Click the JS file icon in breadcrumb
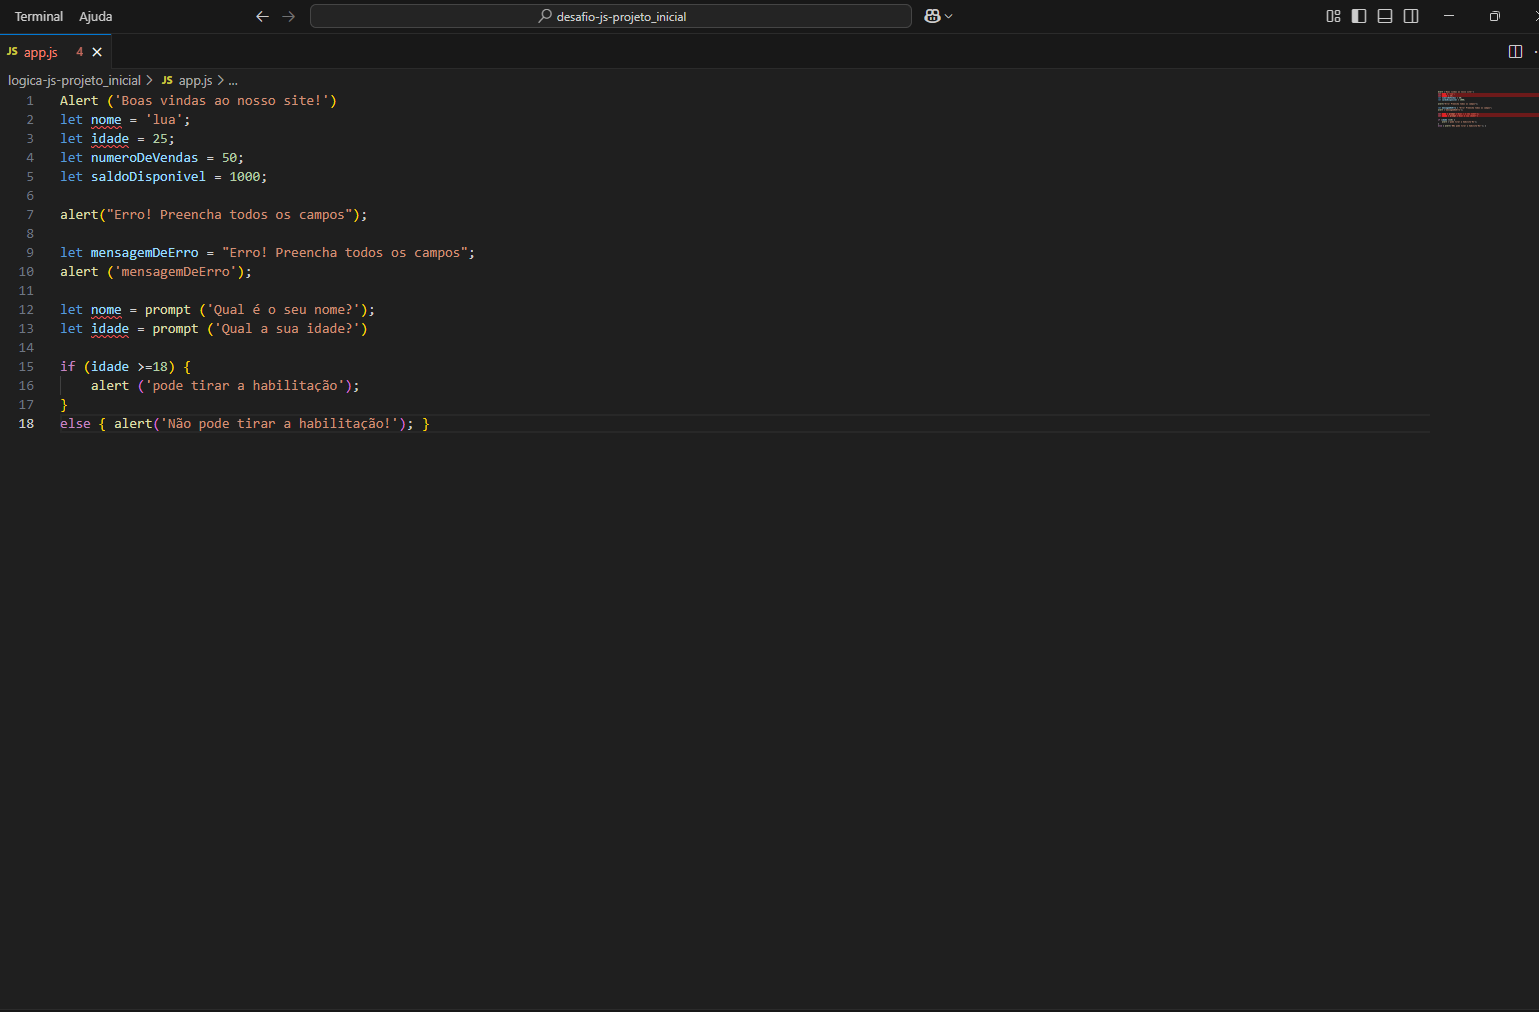Image resolution: width=1539 pixels, height=1012 pixels. point(167,80)
